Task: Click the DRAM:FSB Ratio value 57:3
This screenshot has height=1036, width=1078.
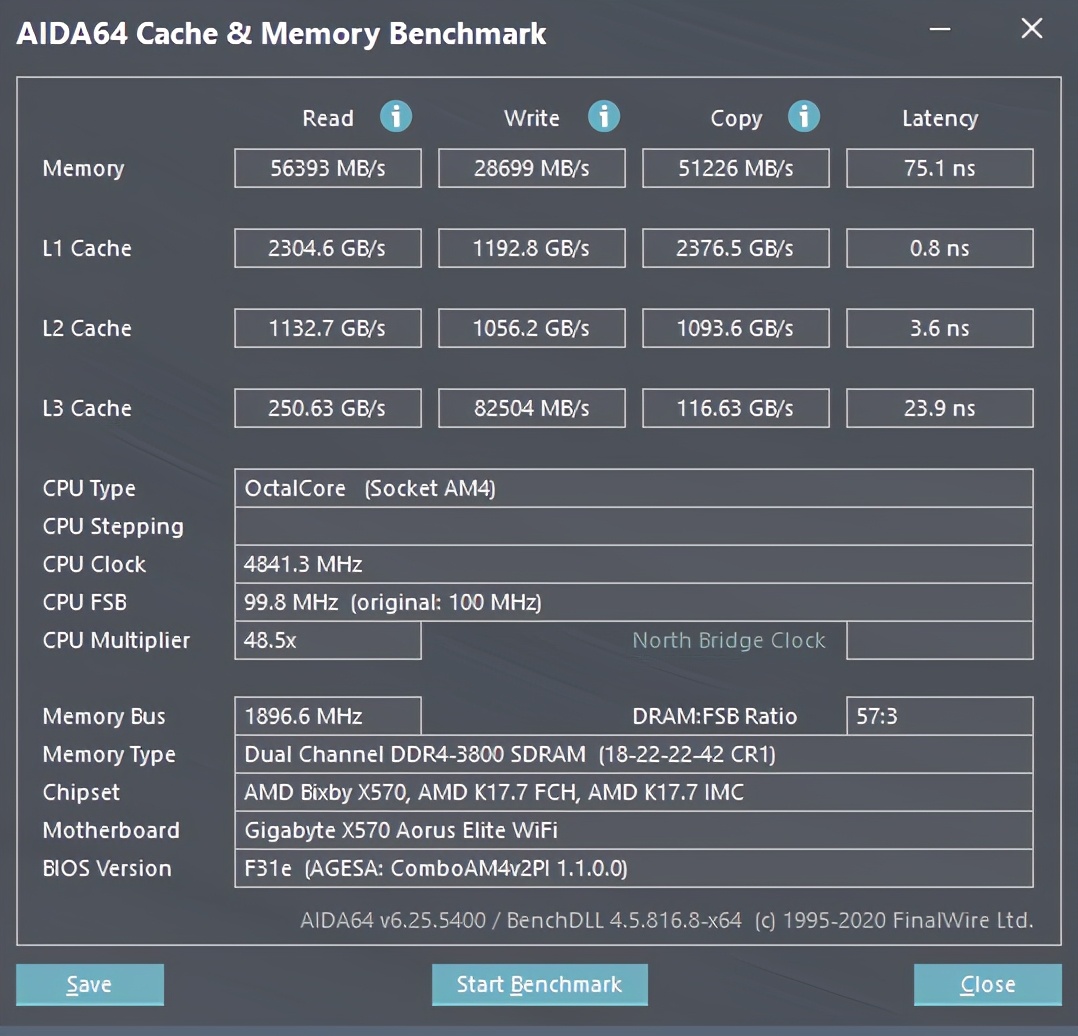Action: coord(939,715)
